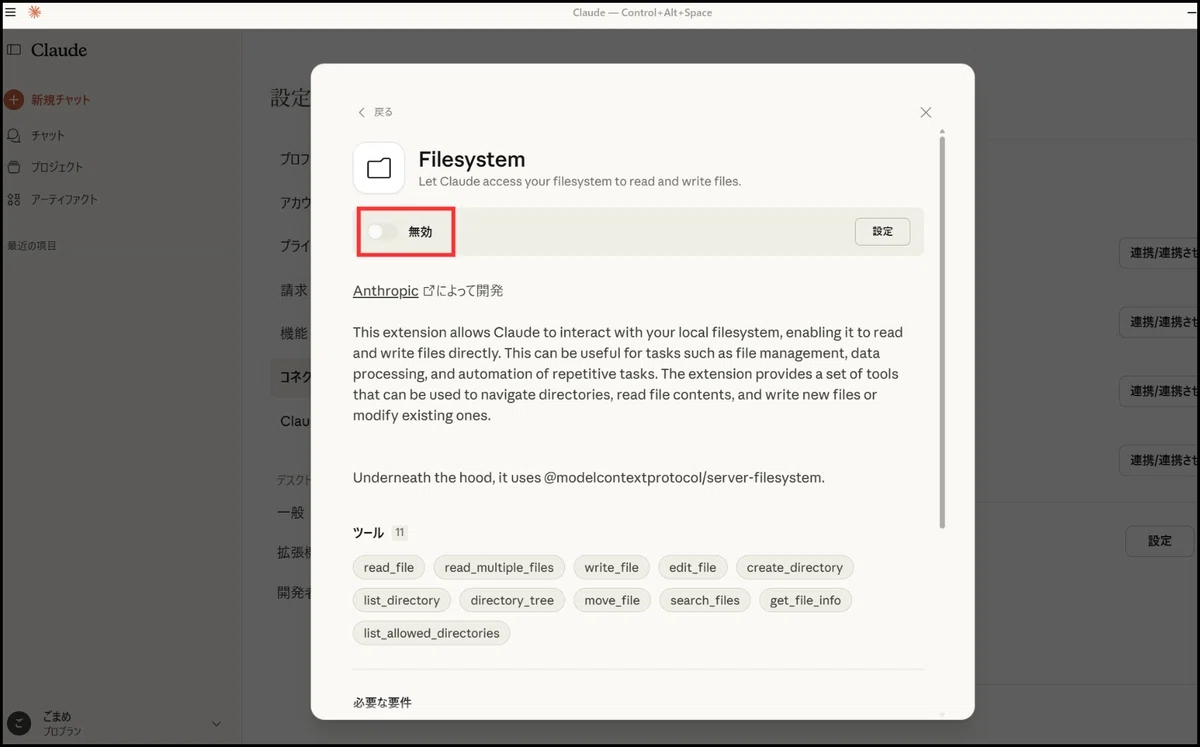
Task: Click the チャット speech bubble icon
Action: click(x=14, y=135)
